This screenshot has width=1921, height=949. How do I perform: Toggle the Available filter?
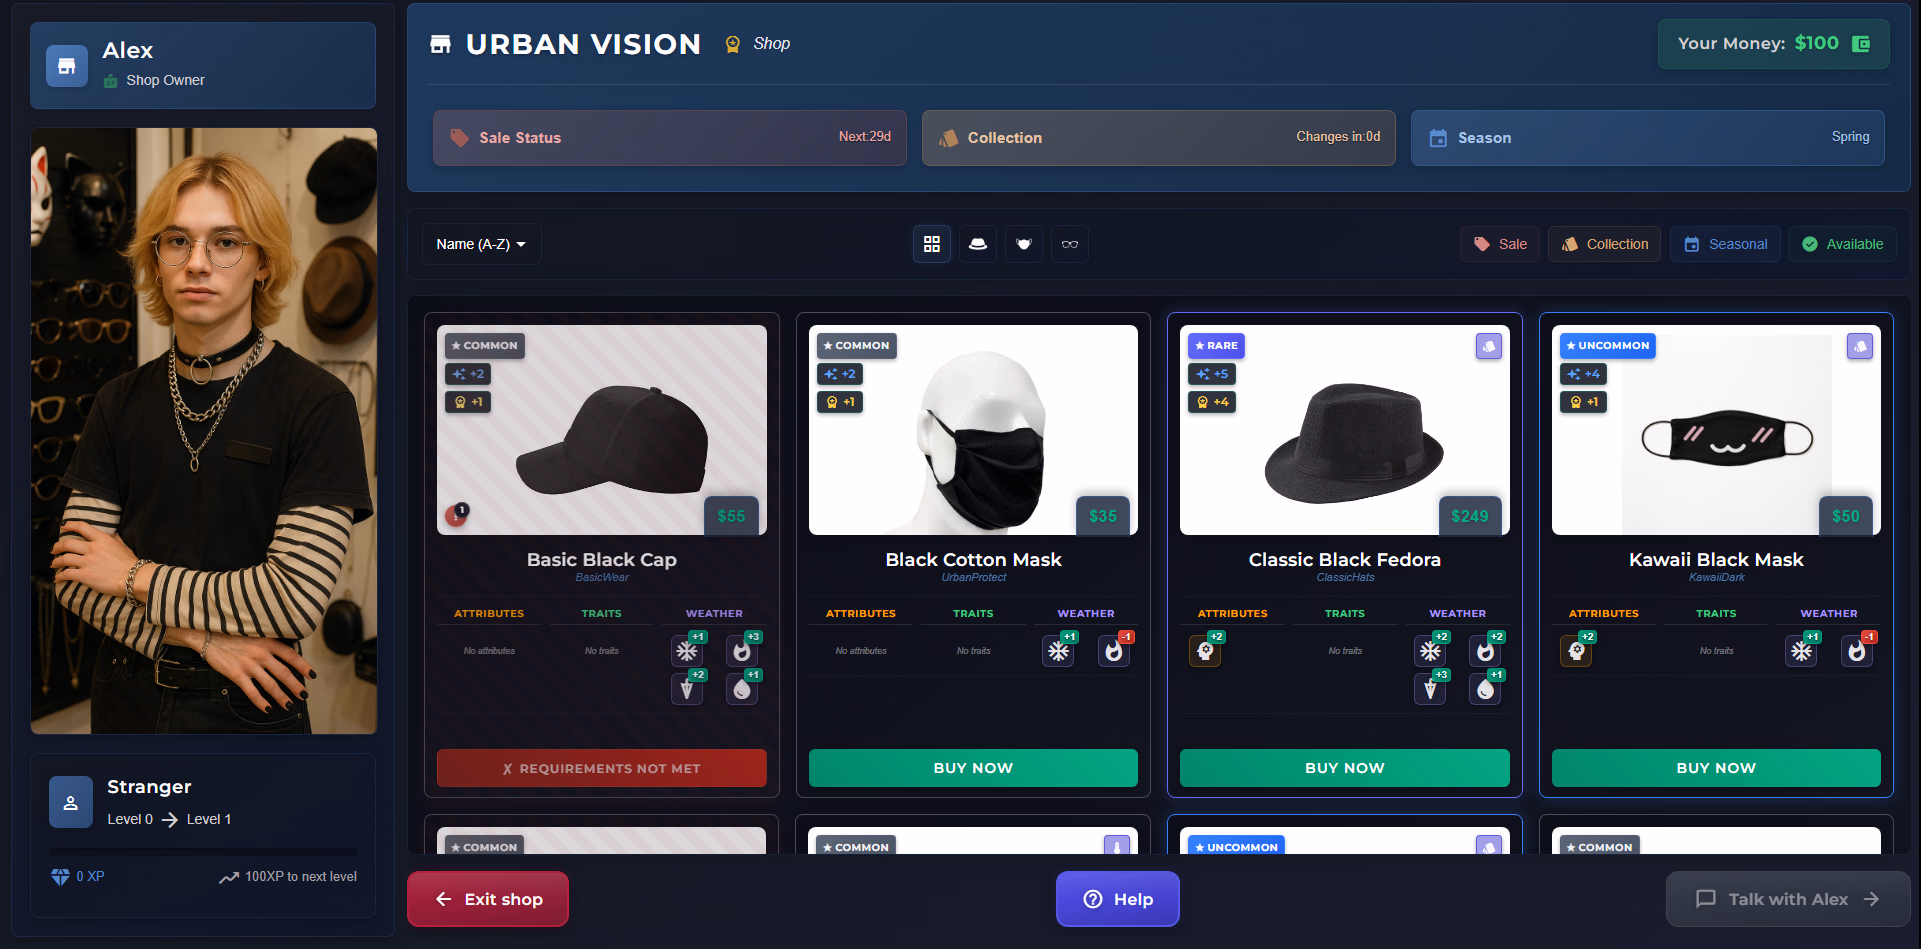pyautogui.click(x=1843, y=244)
